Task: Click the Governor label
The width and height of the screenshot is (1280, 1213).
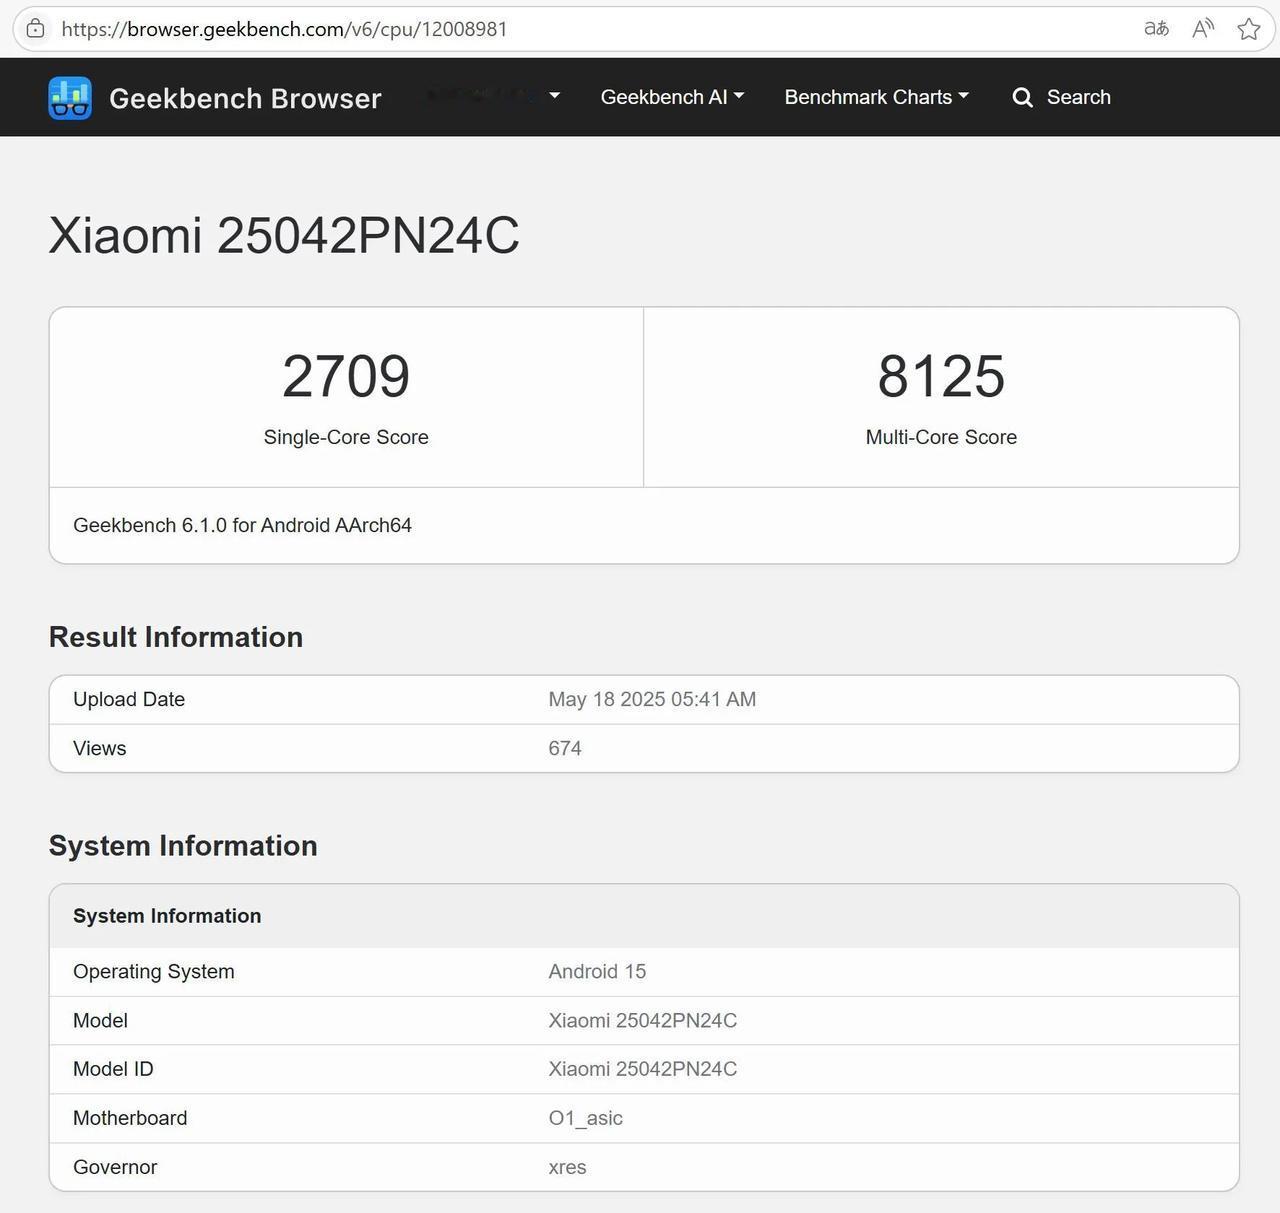Action: click(x=115, y=1167)
